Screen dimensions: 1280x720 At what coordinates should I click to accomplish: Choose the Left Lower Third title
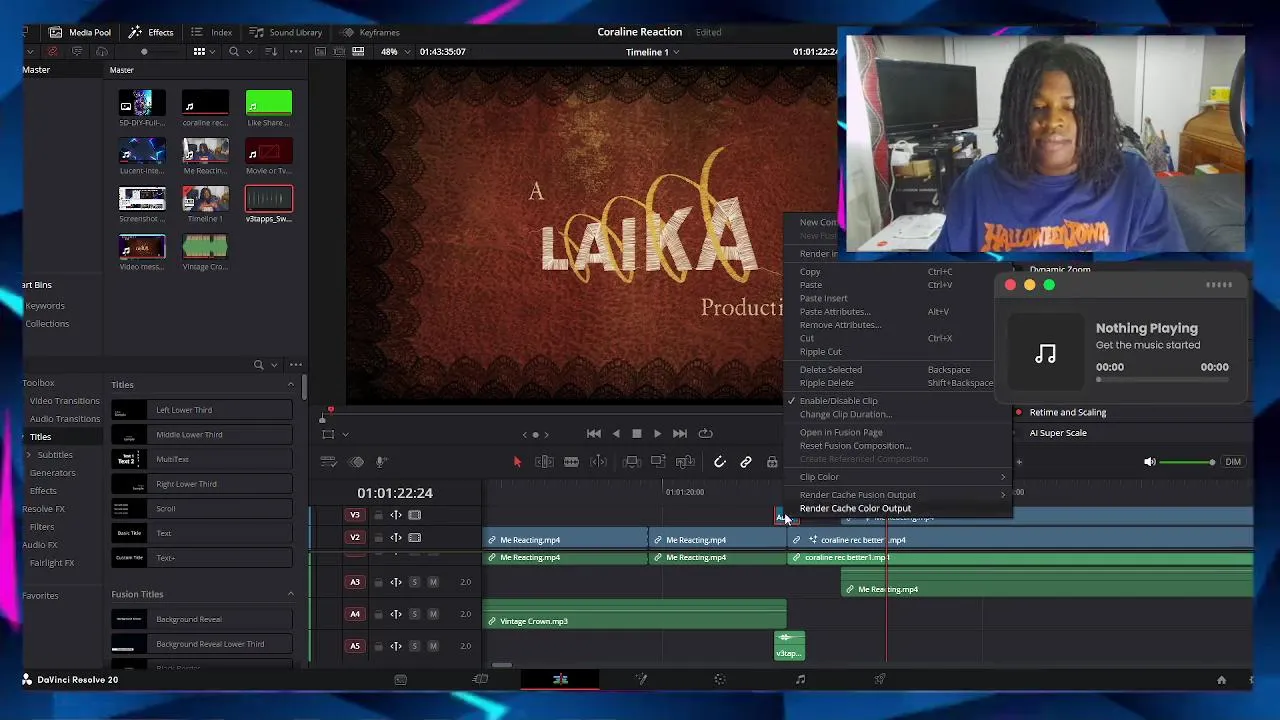coord(202,410)
